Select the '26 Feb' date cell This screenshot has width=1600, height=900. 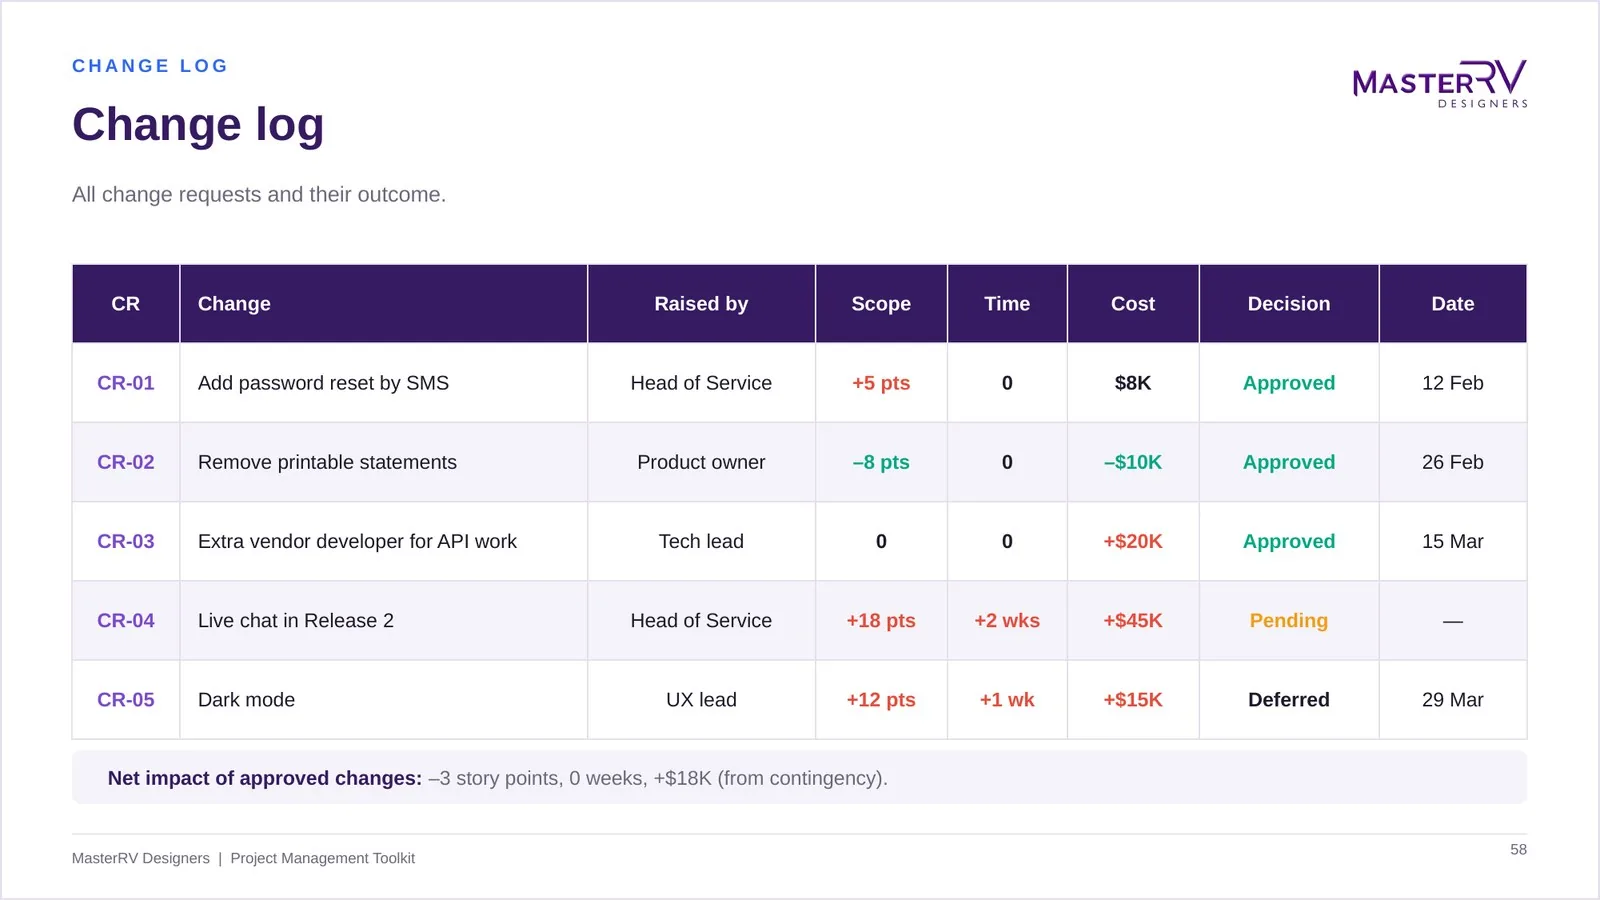[1453, 462]
